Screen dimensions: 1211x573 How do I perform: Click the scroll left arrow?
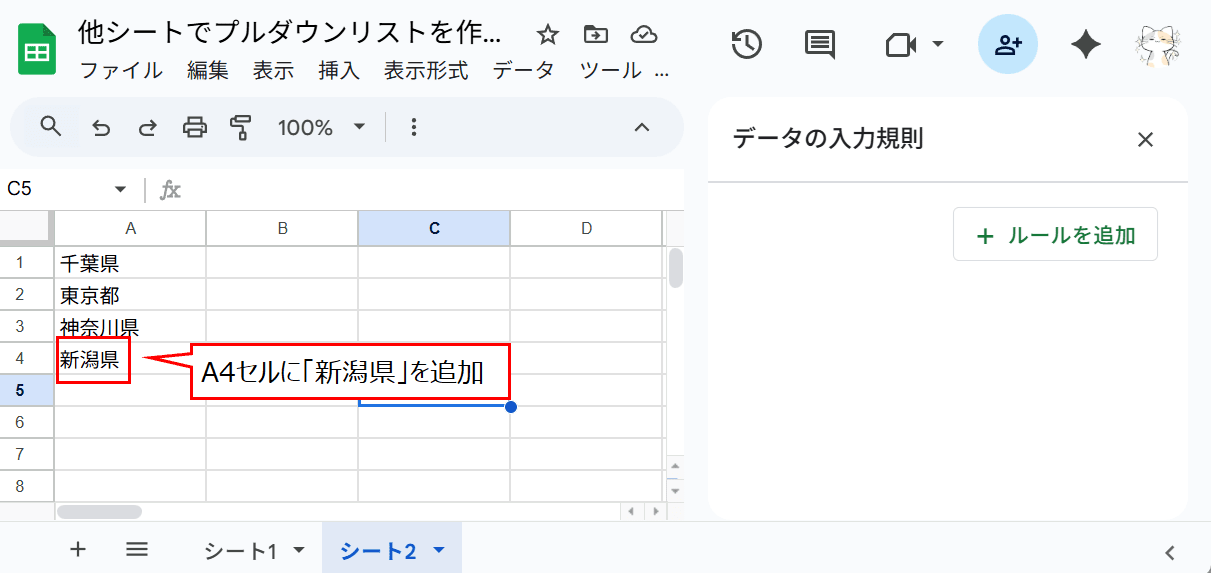[x=631, y=512]
